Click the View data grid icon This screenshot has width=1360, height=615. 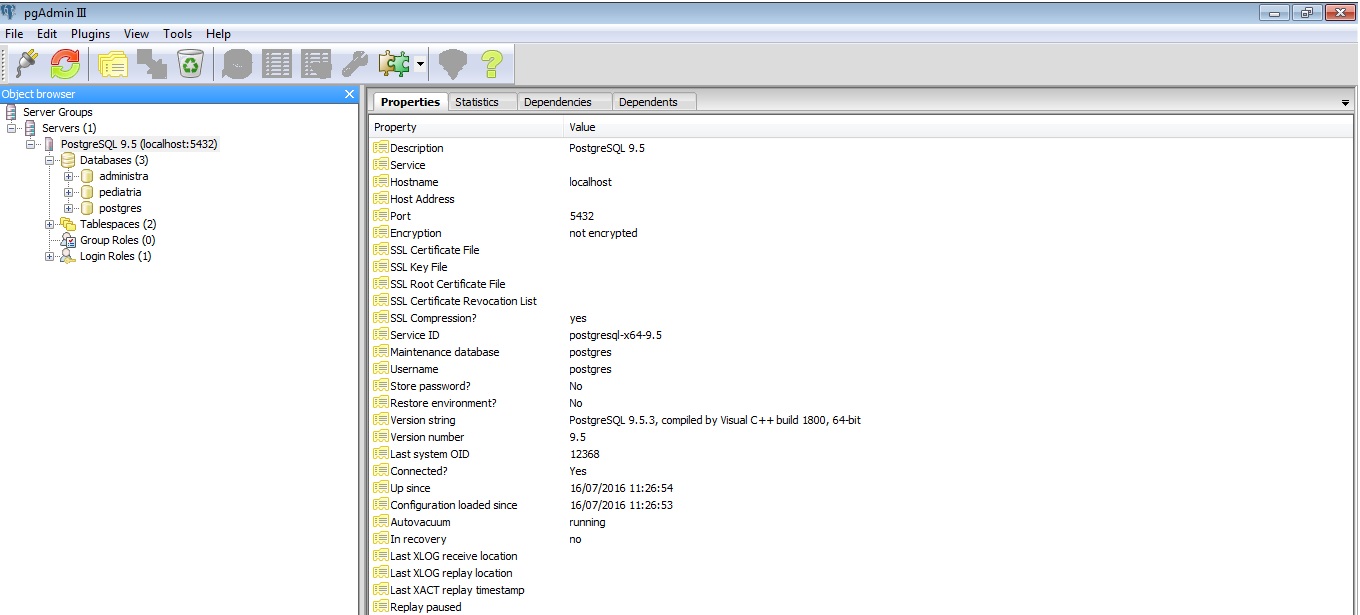click(277, 64)
